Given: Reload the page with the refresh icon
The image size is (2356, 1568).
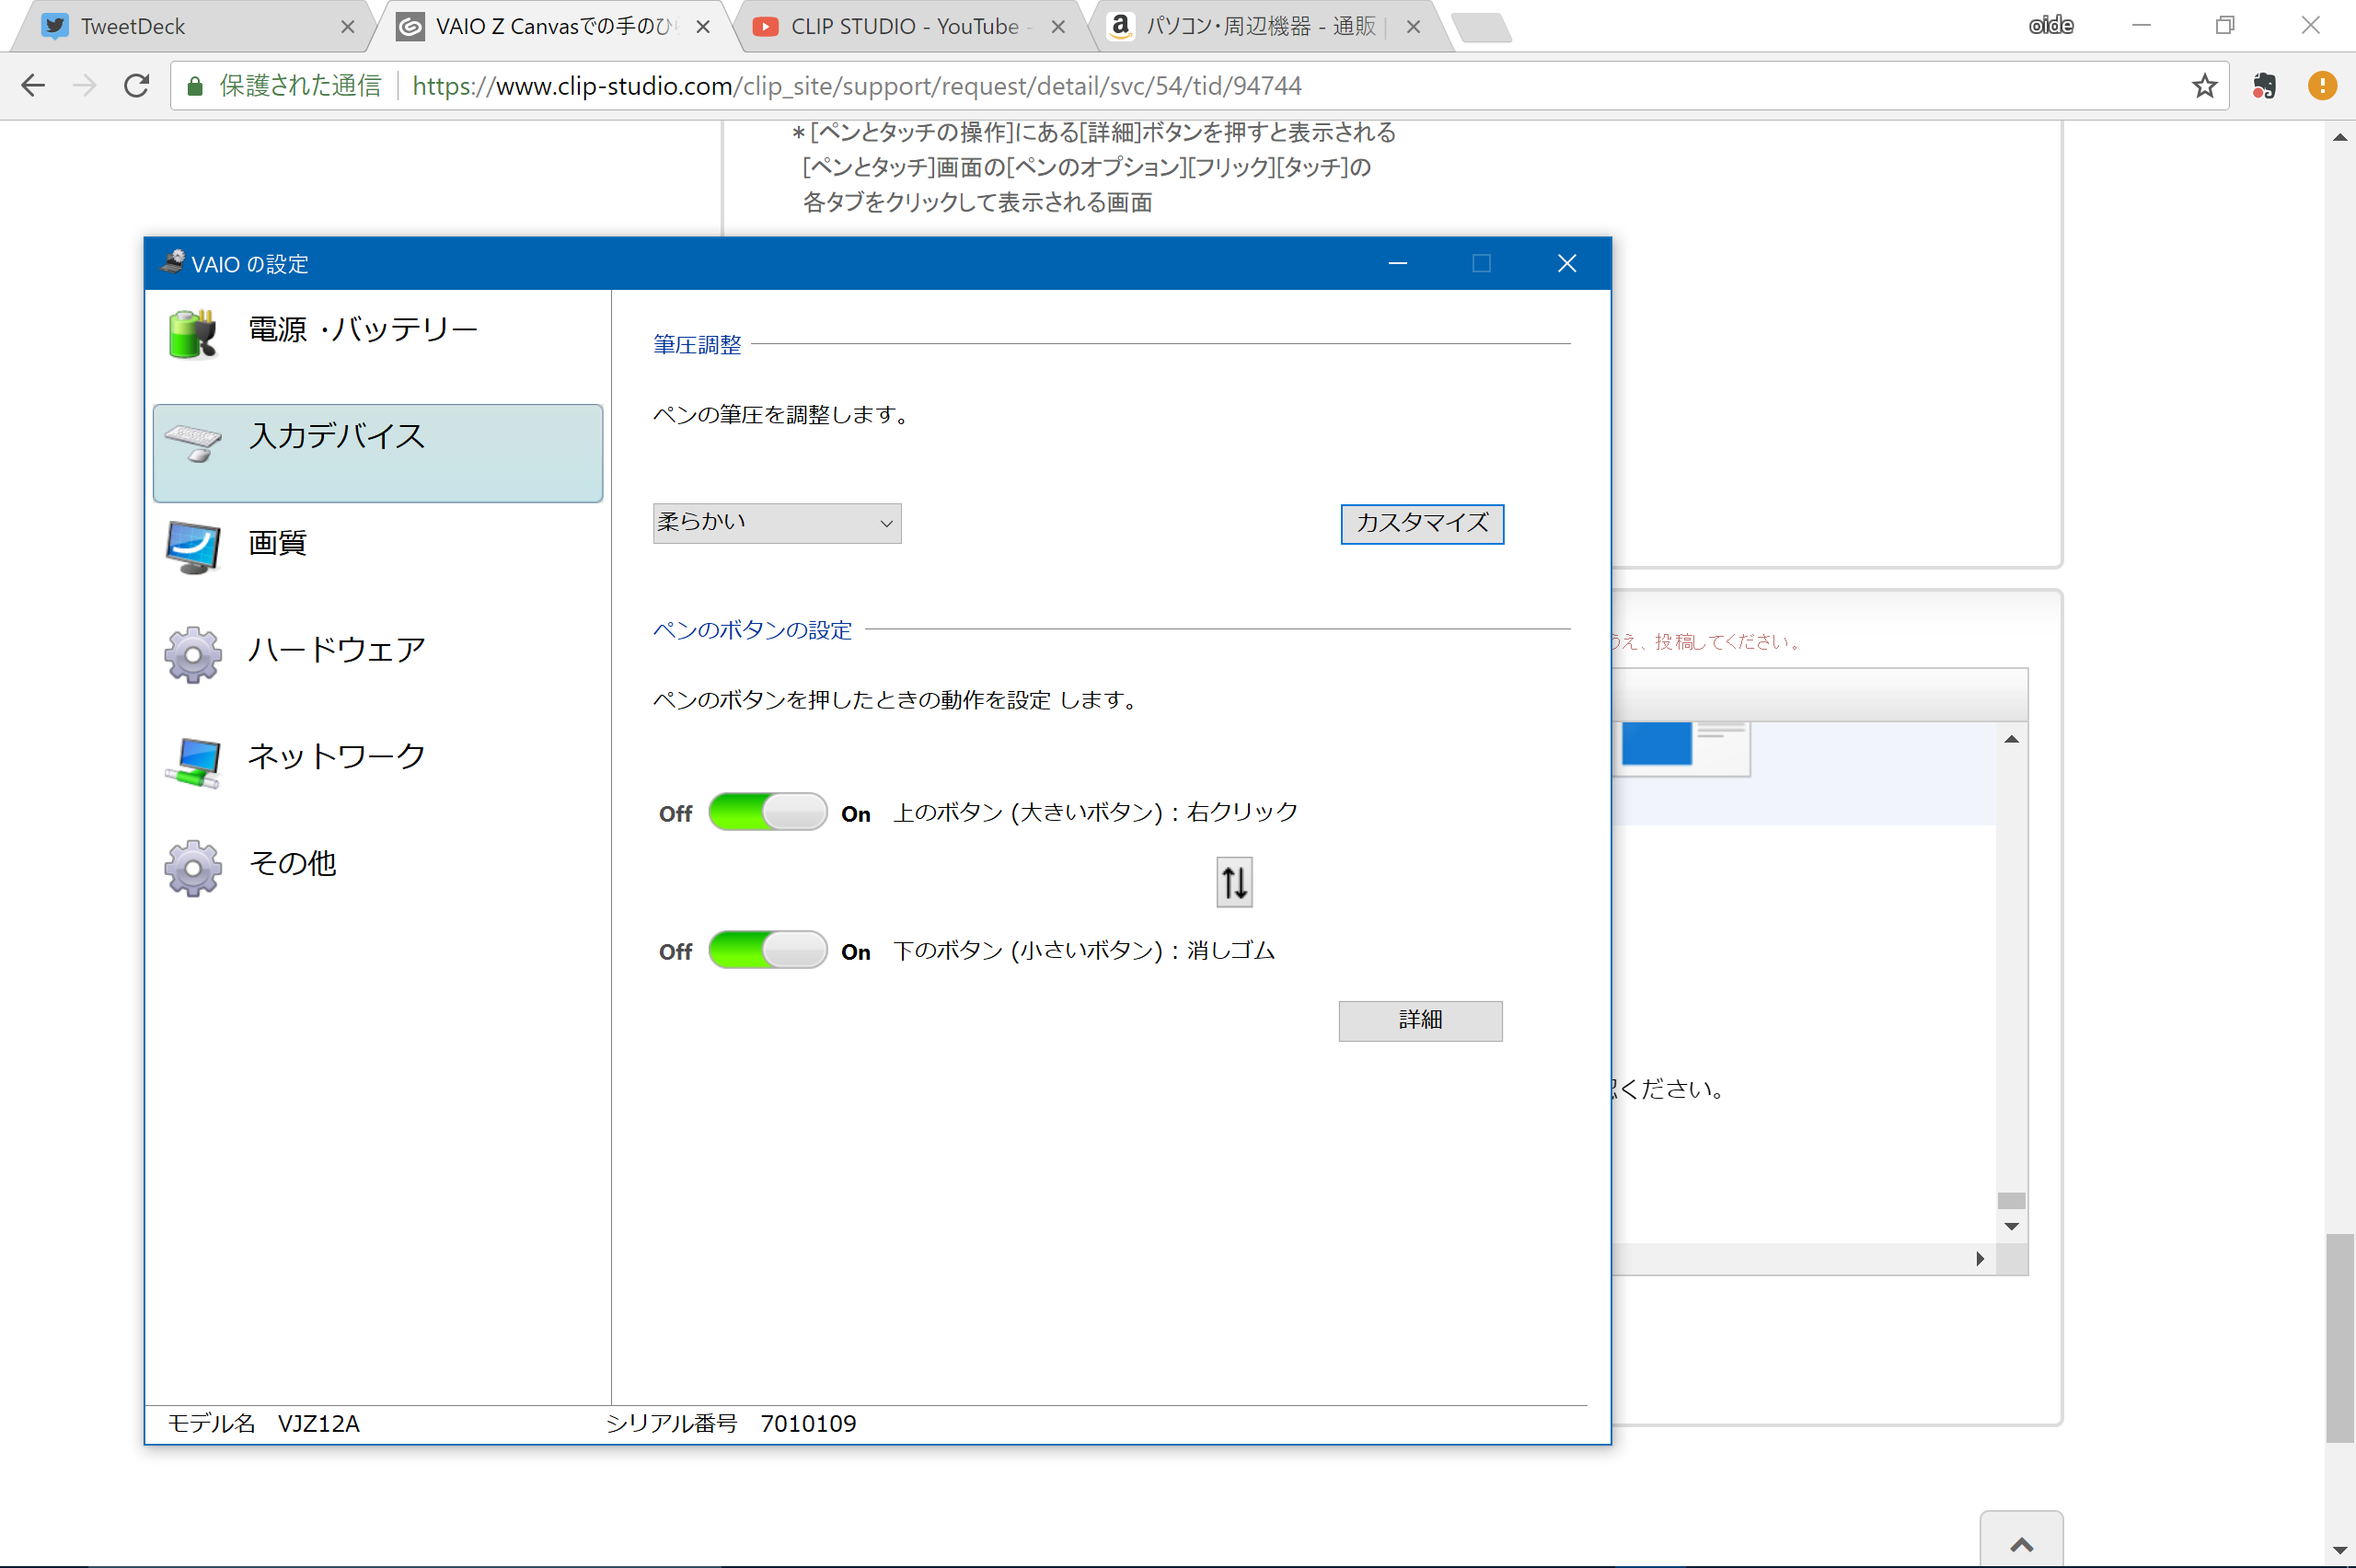Looking at the screenshot, I should point(137,86).
